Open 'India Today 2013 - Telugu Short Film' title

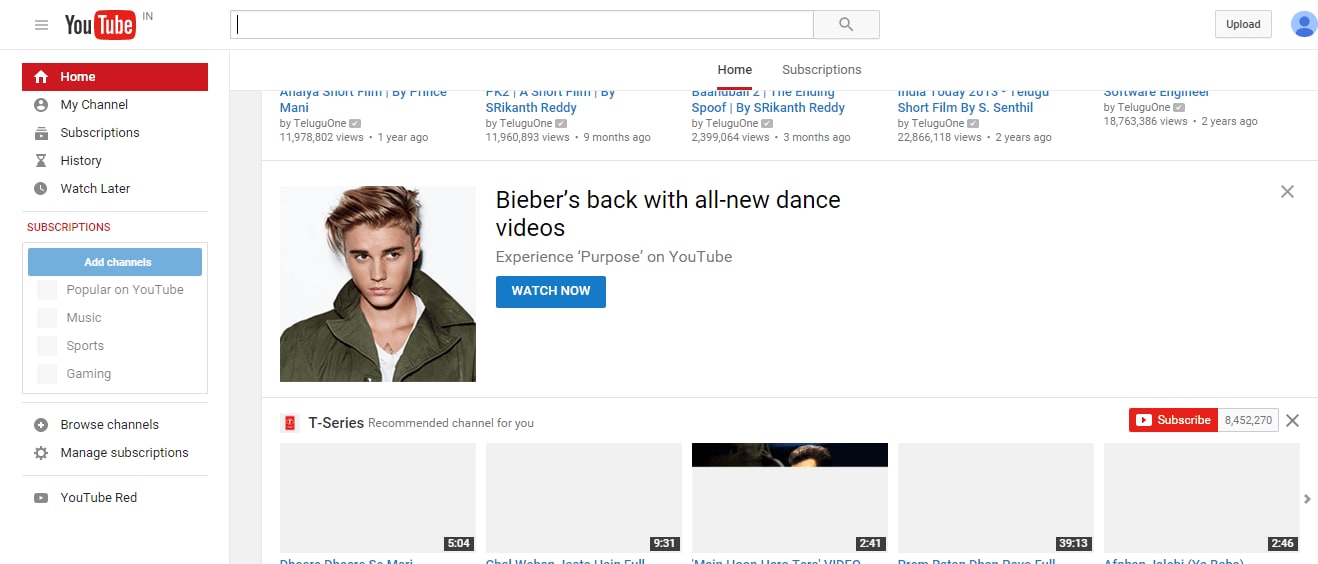click(973, 100)
